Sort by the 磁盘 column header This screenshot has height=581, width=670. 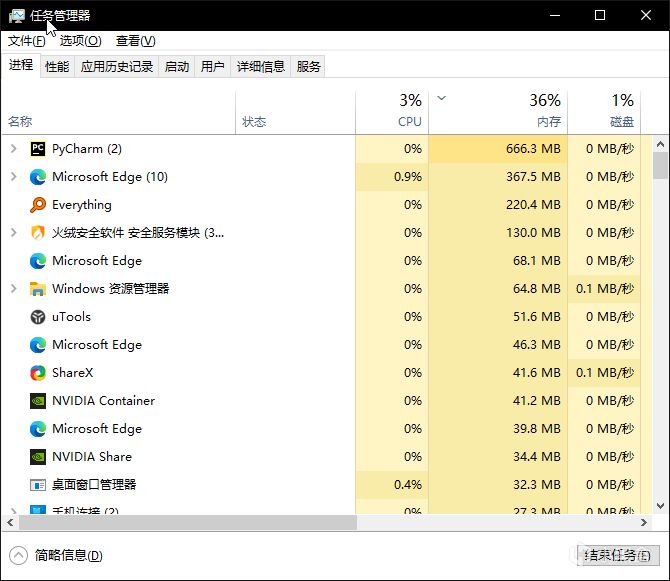click(604, 113)
